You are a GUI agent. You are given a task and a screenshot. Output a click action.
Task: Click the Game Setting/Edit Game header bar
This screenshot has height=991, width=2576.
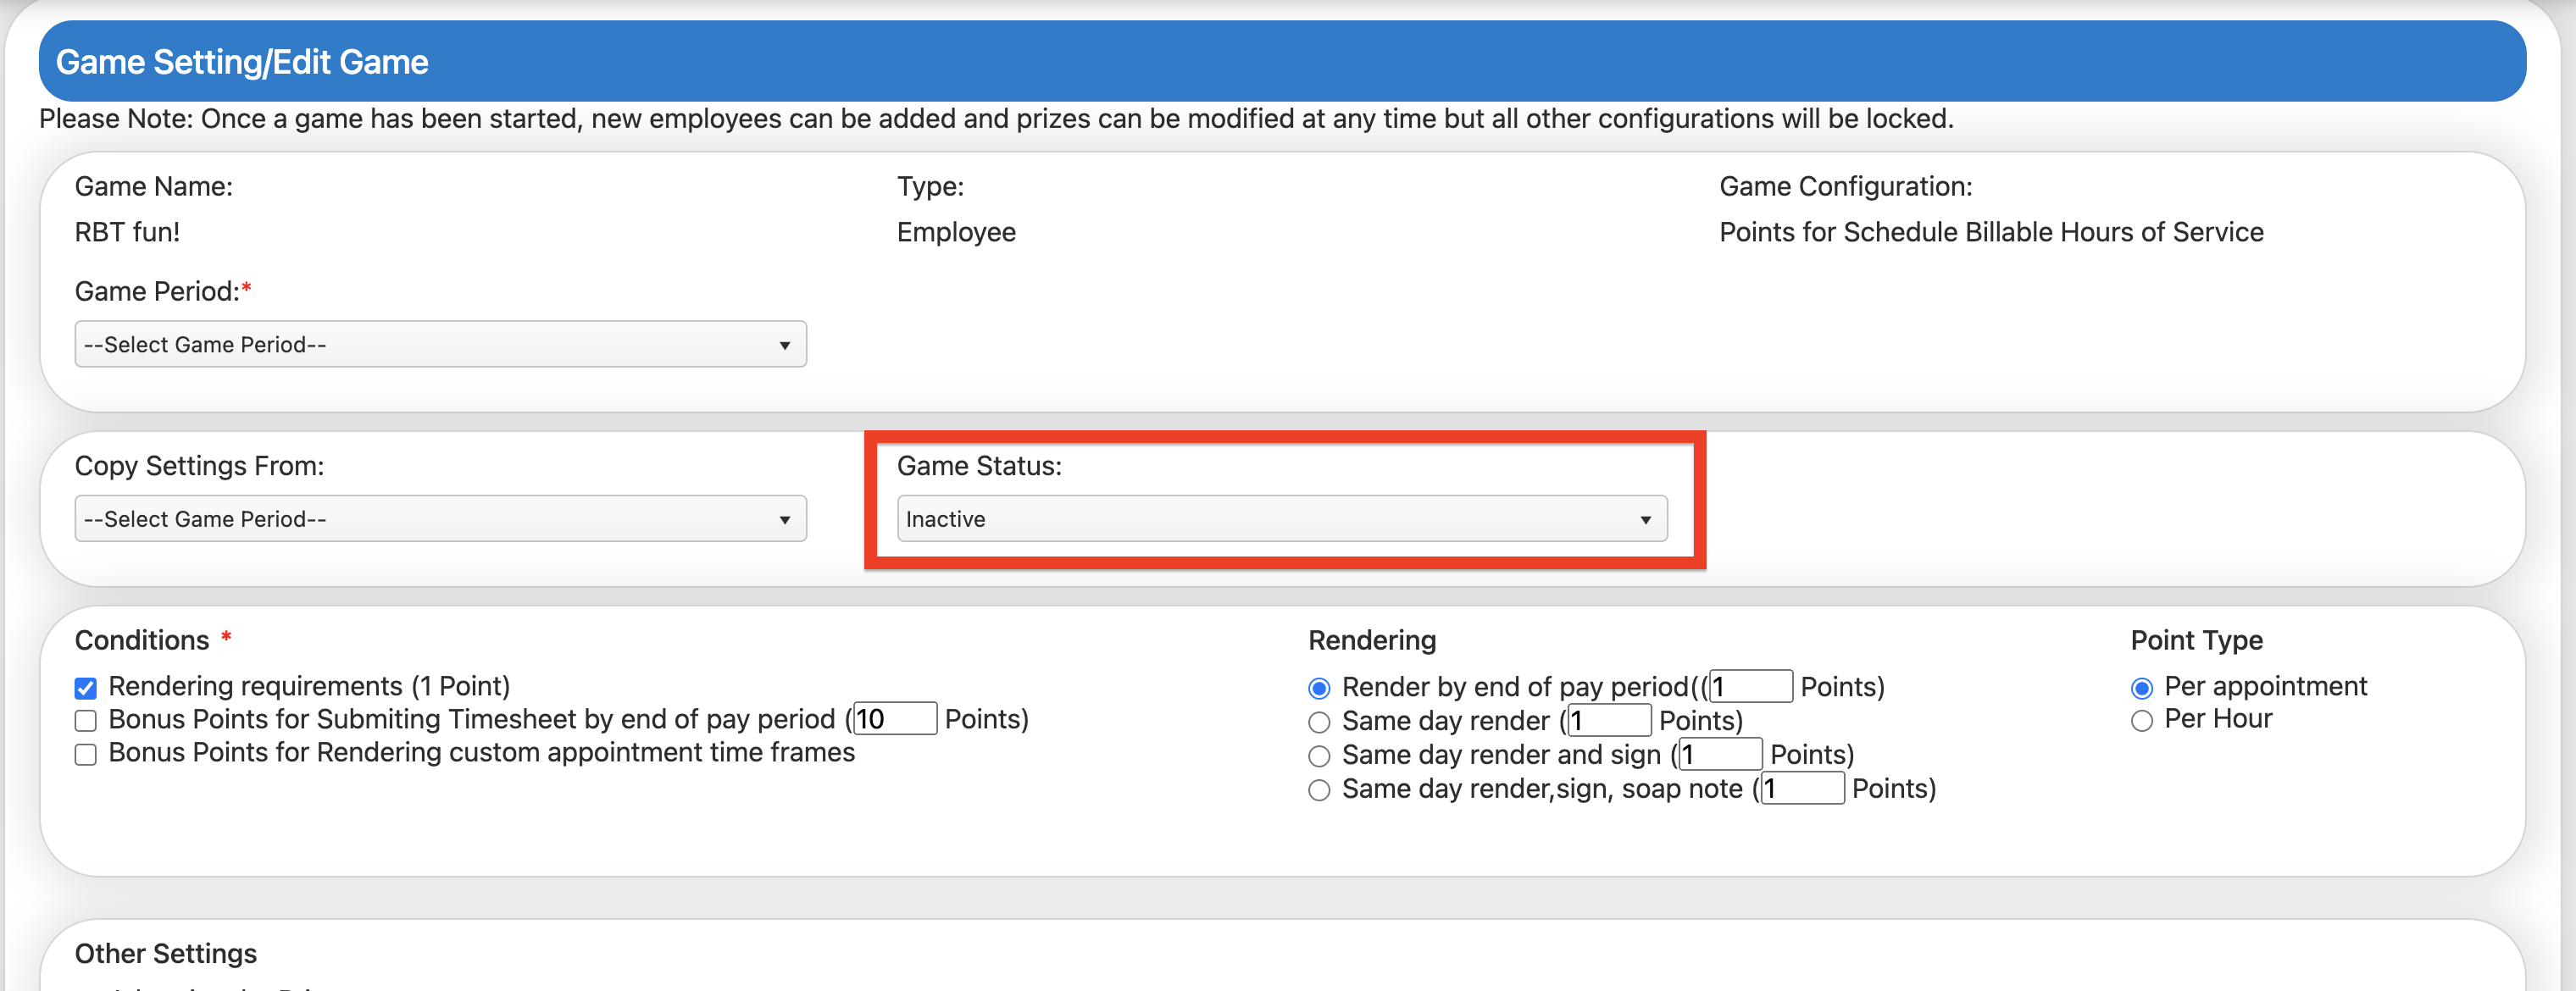(x=1281, y=62)
